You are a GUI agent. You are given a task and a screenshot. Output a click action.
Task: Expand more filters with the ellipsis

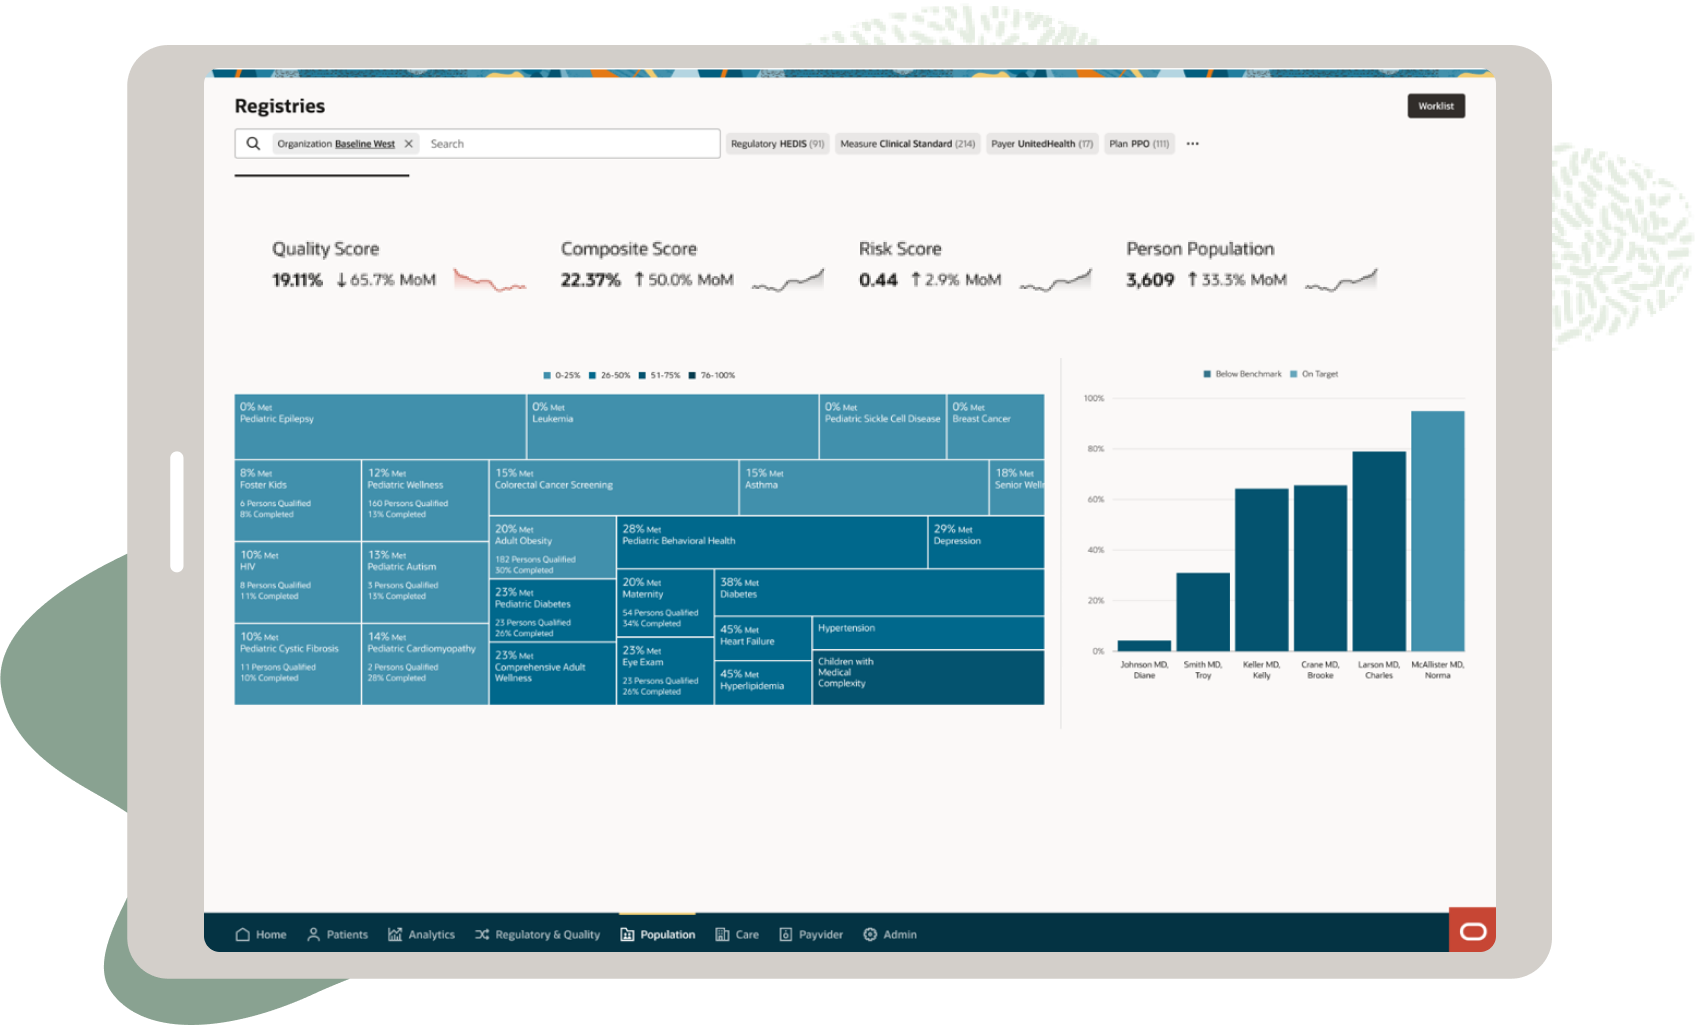(x=1191, y=143)
